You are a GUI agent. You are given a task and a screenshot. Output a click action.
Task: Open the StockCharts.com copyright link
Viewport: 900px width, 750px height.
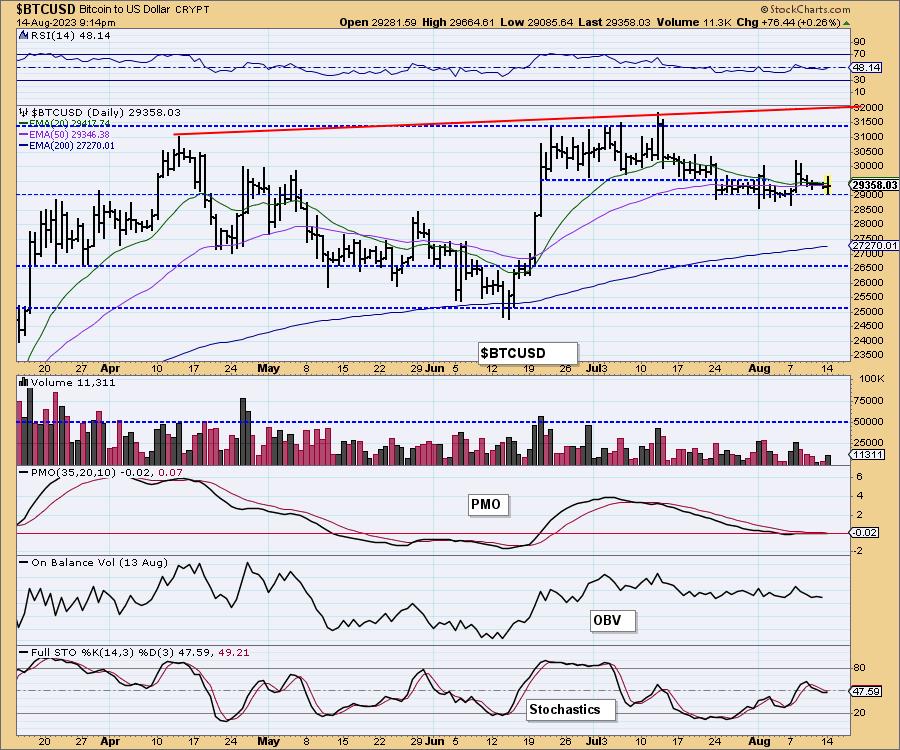click(806, 9)
